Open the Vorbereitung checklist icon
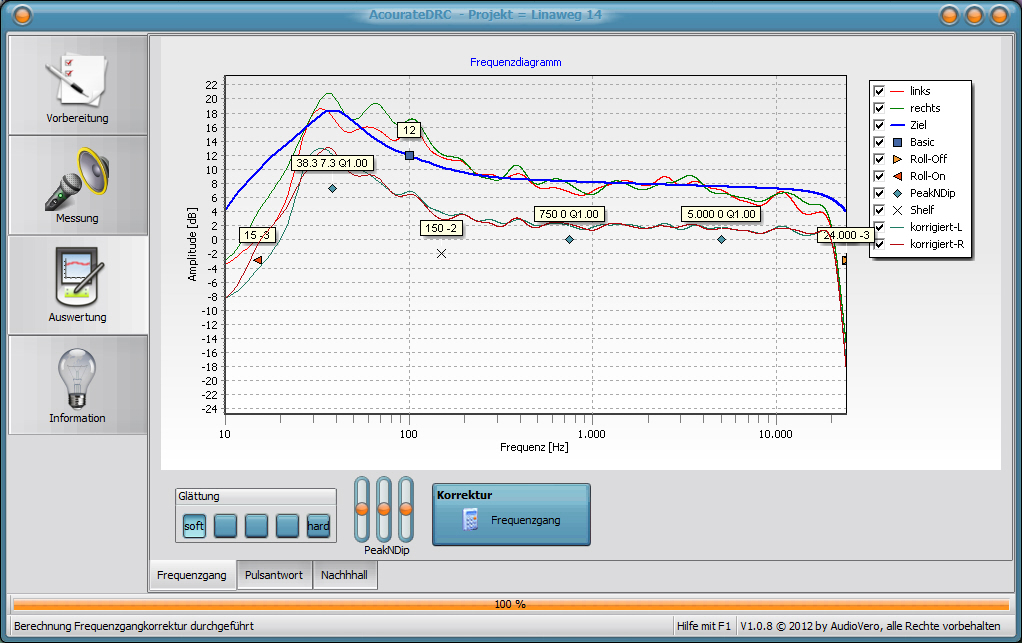The height and width of the screenshot is (643, 1022). coord(77,80)
